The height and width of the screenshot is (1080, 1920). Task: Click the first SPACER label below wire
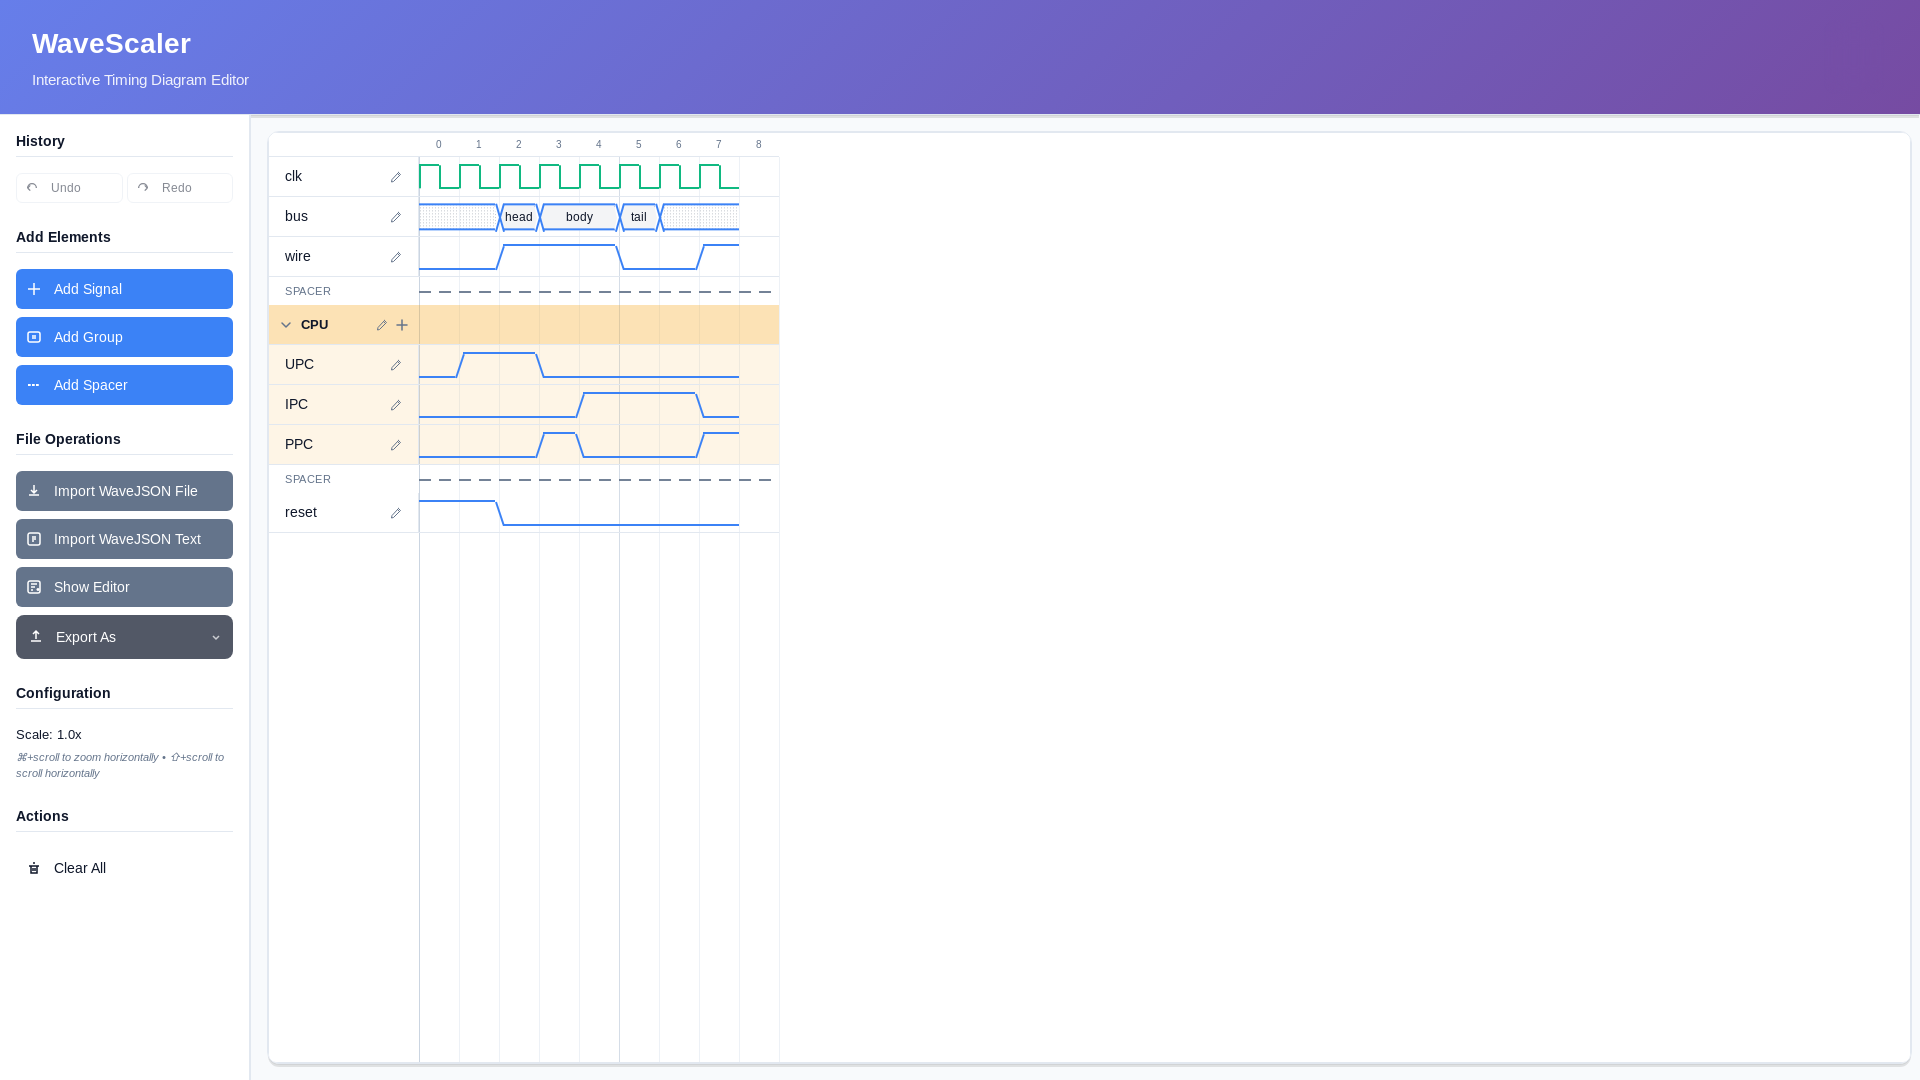[308, 291]
